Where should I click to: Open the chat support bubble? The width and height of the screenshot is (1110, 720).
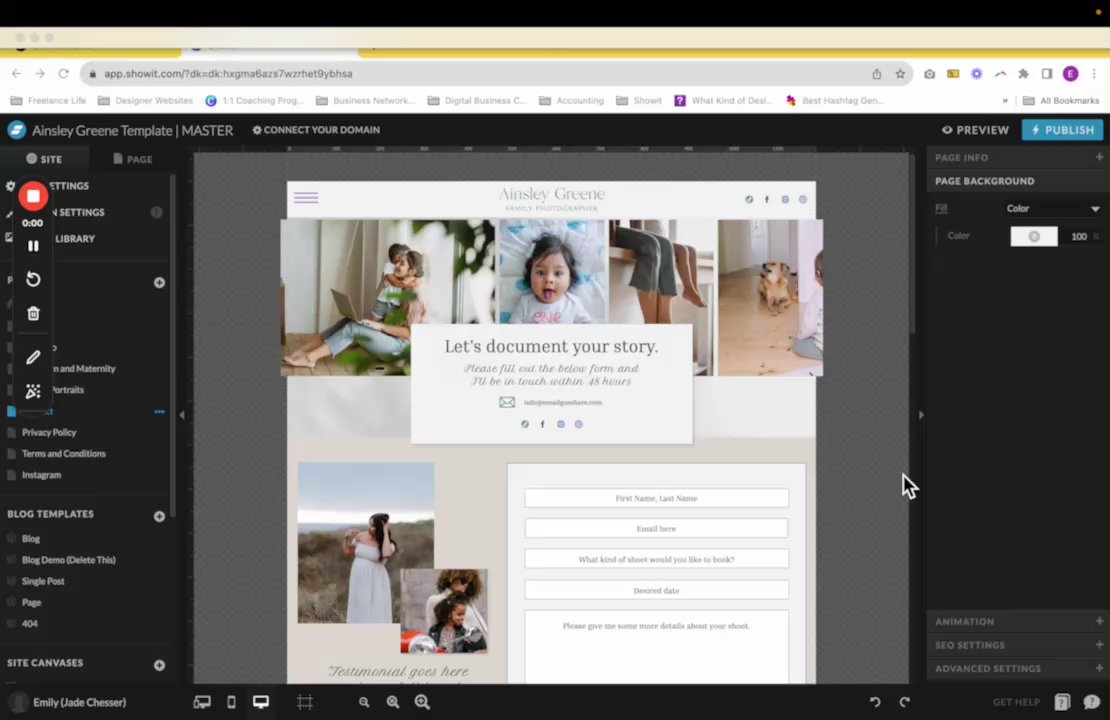tap(1092, 702)
